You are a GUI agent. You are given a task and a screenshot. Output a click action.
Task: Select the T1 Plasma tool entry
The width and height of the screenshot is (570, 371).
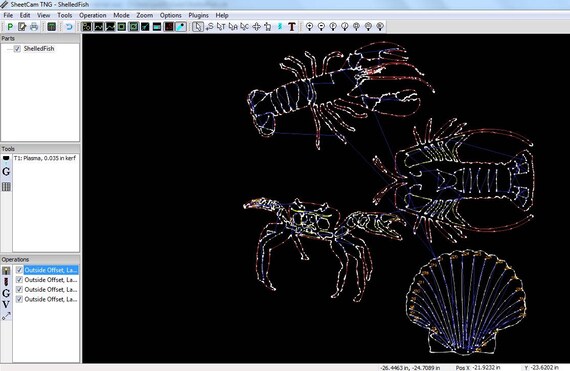[x=45, y=158]
